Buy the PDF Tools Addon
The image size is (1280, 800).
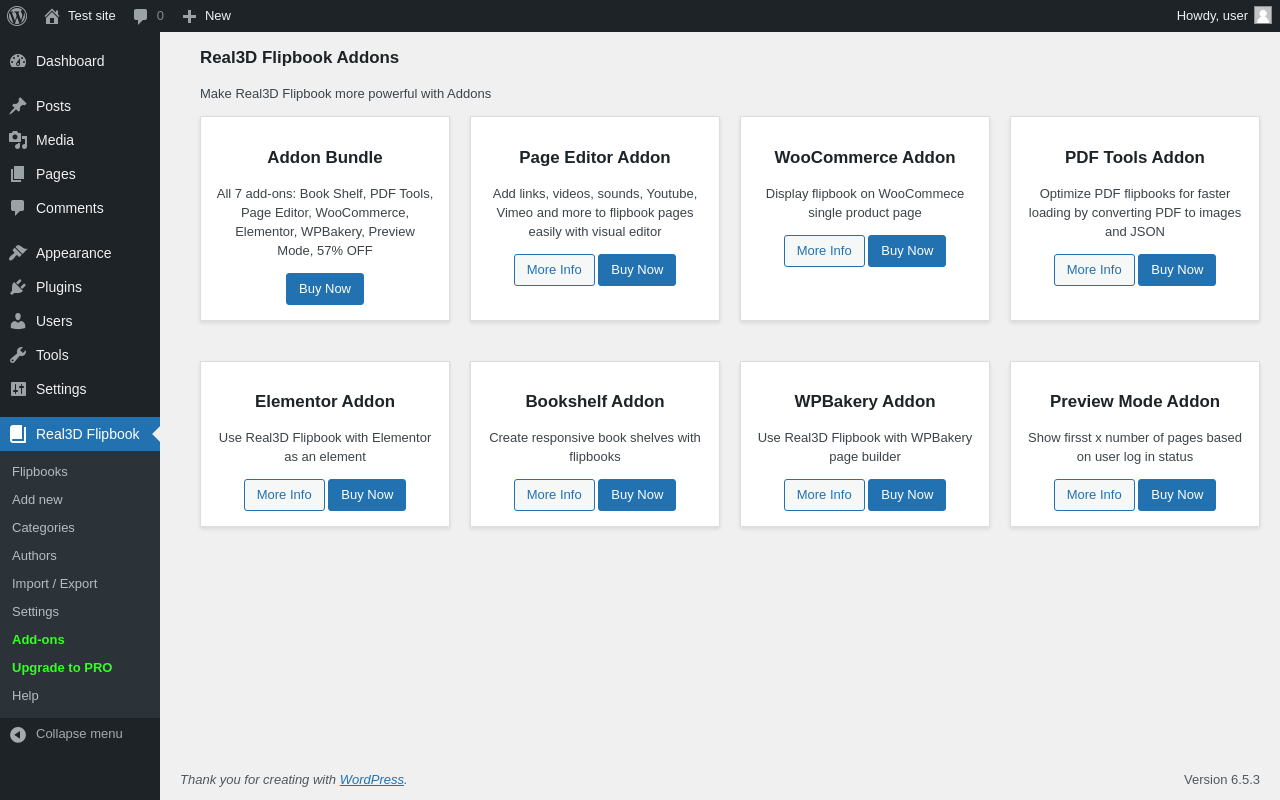click(x=1177, y=270)
